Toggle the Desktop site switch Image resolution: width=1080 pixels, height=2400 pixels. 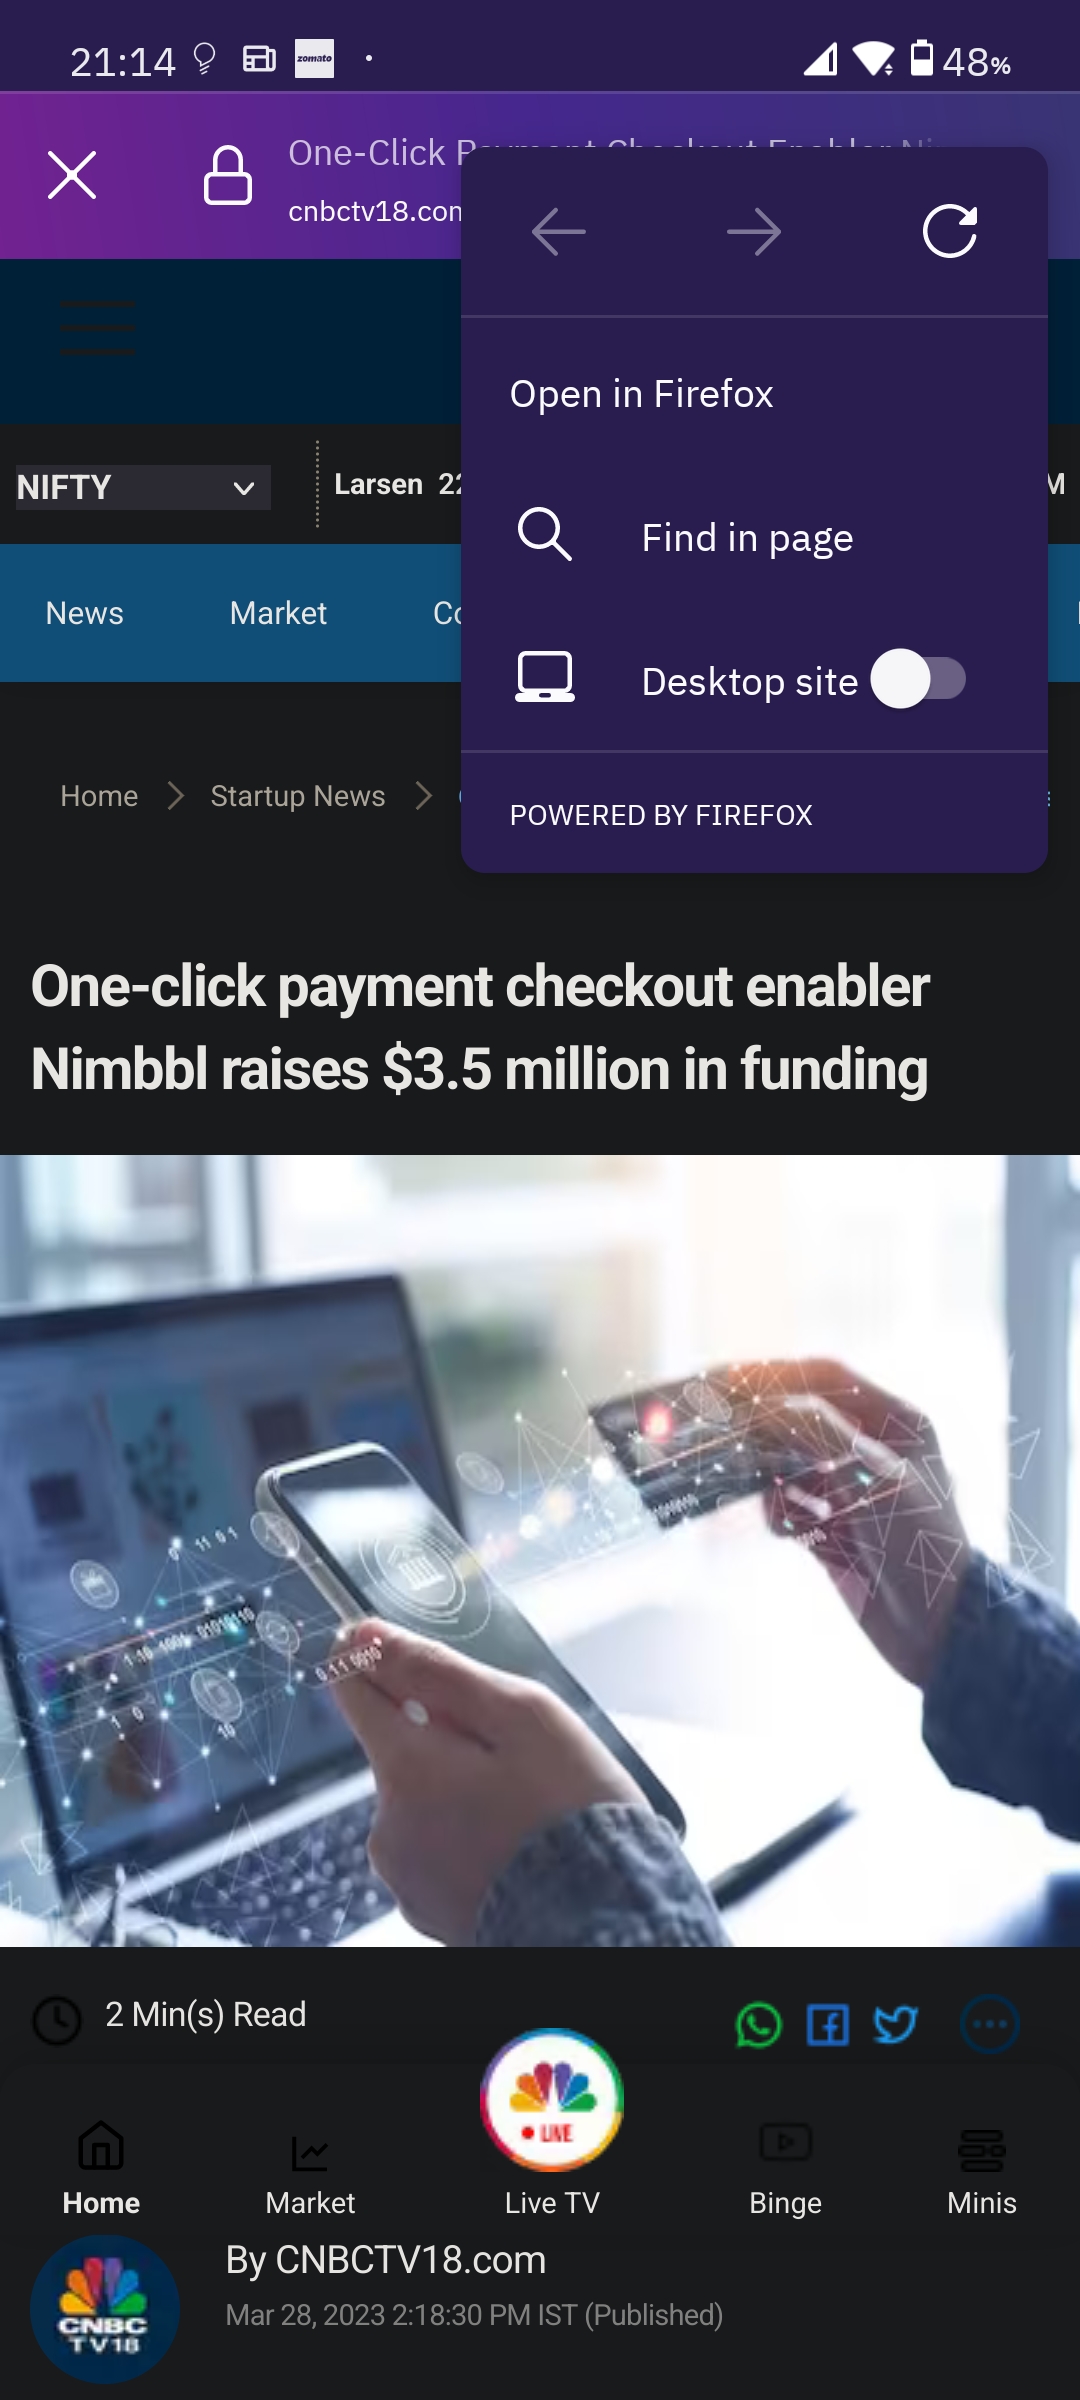point(918,679)
